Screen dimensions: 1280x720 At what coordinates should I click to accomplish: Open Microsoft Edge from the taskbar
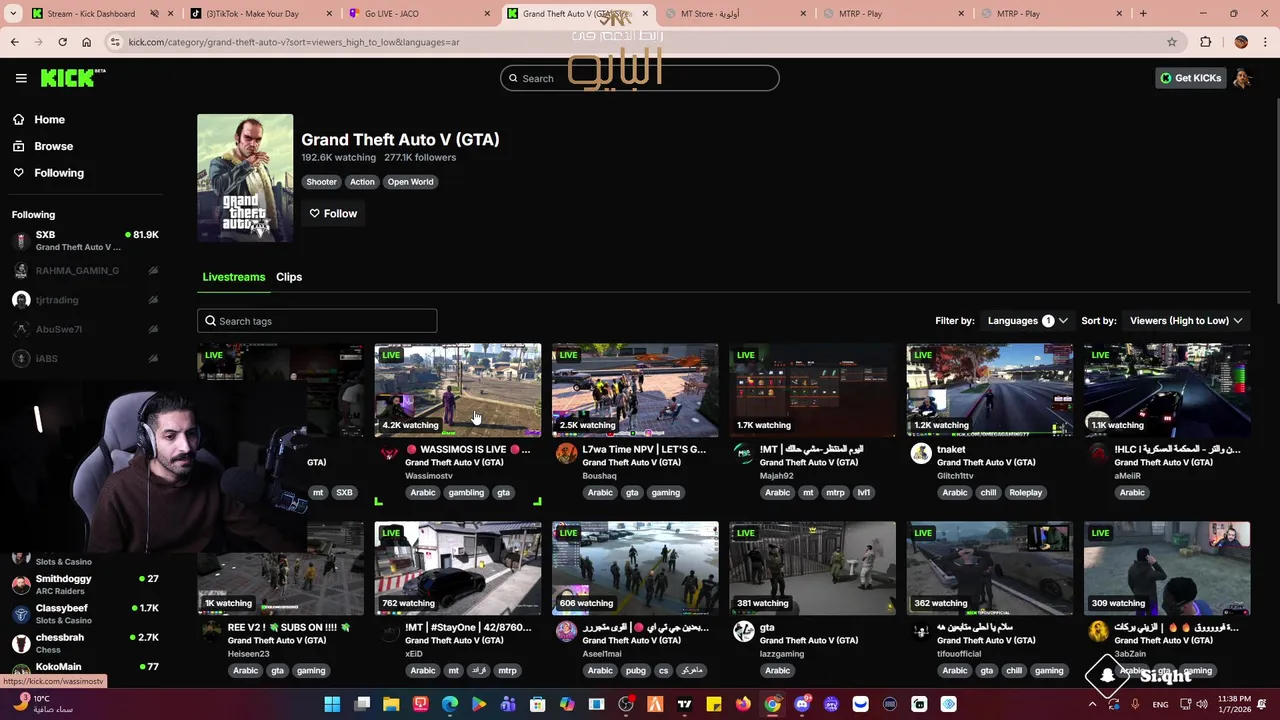[450, 704]
